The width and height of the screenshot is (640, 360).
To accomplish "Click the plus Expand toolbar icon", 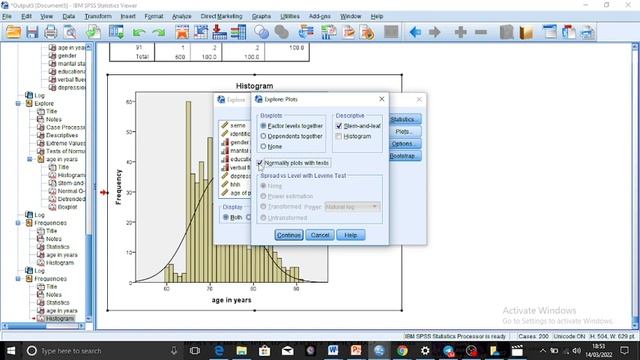I will tap(460, 32).
